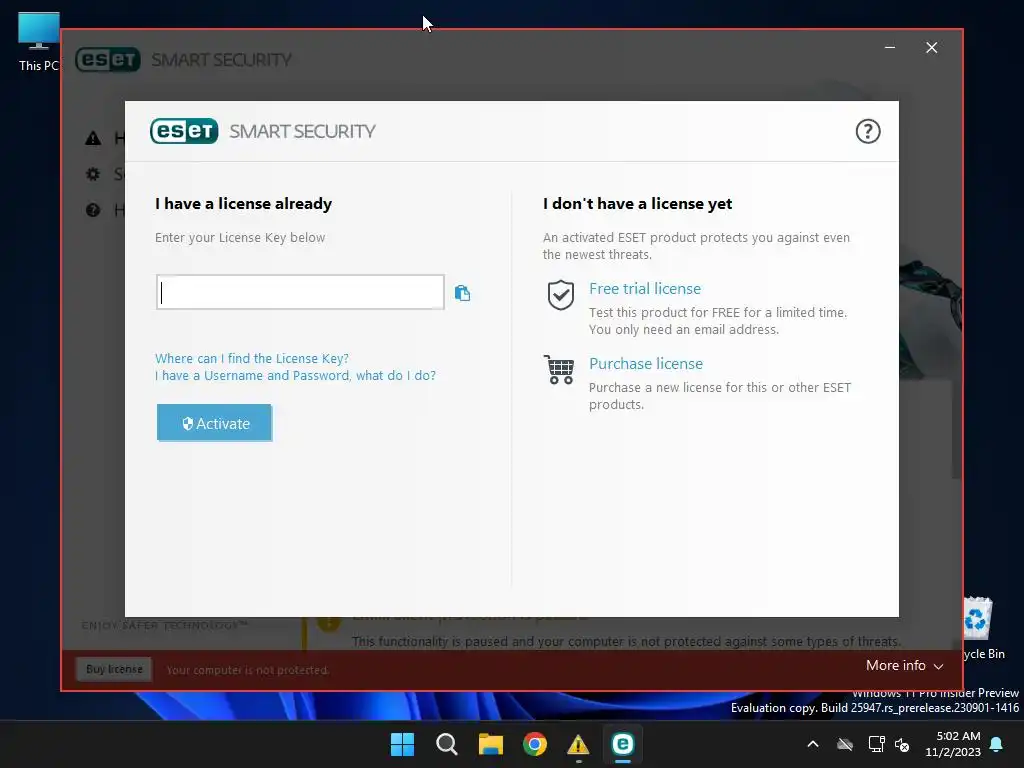The image size is (1024, 768).
Task: Click the cloud sync tray icon
Action: tap(844, 744)
